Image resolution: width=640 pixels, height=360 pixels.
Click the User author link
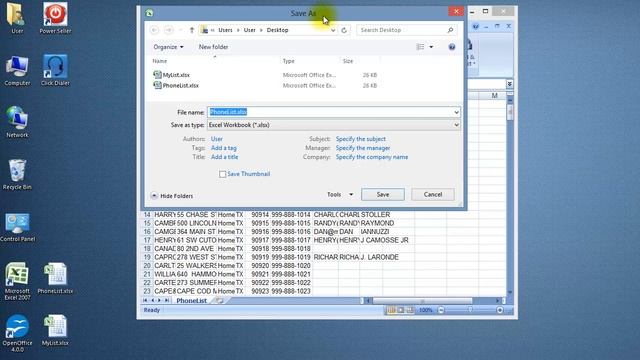[217, 139]
